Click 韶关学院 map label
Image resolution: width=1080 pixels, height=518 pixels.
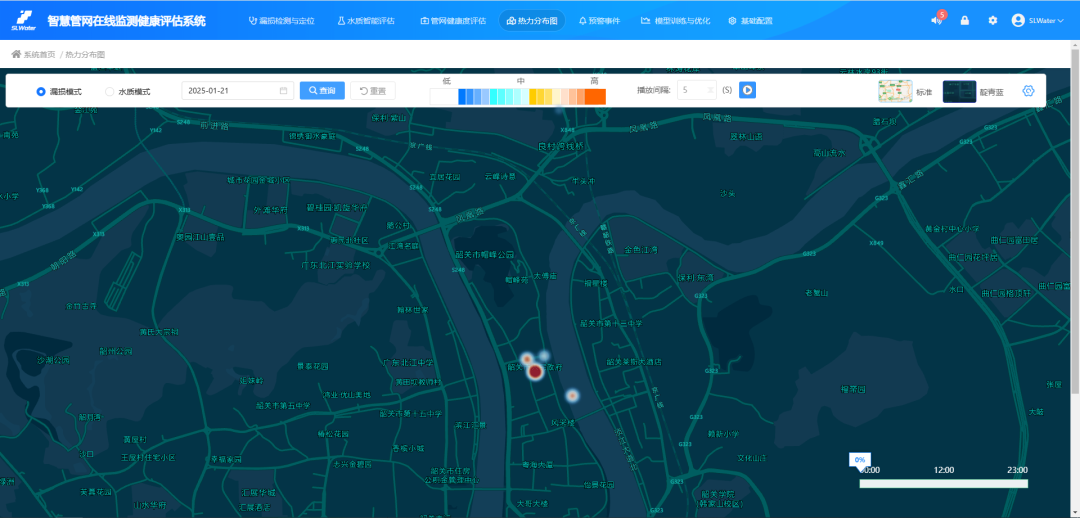[x=718, y=494]
